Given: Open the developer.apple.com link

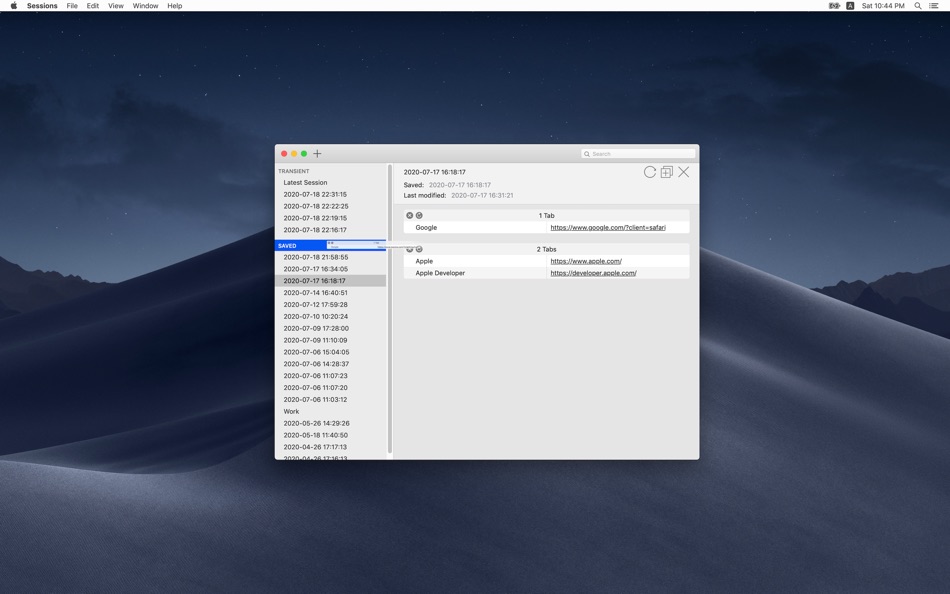Looking at the screenshot, I should (x=593, y=273).
